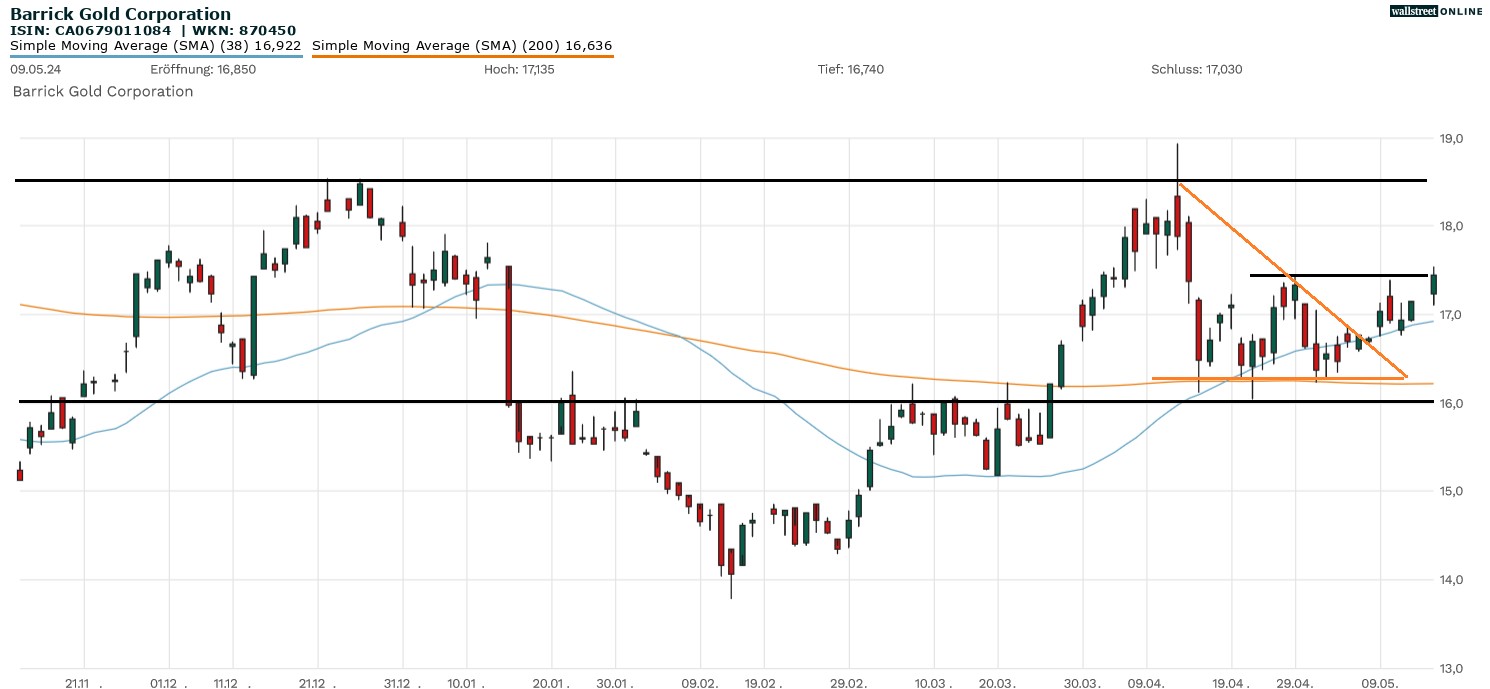Click the Hoch: 17,135 value
1490x689 pixels.
520,69
